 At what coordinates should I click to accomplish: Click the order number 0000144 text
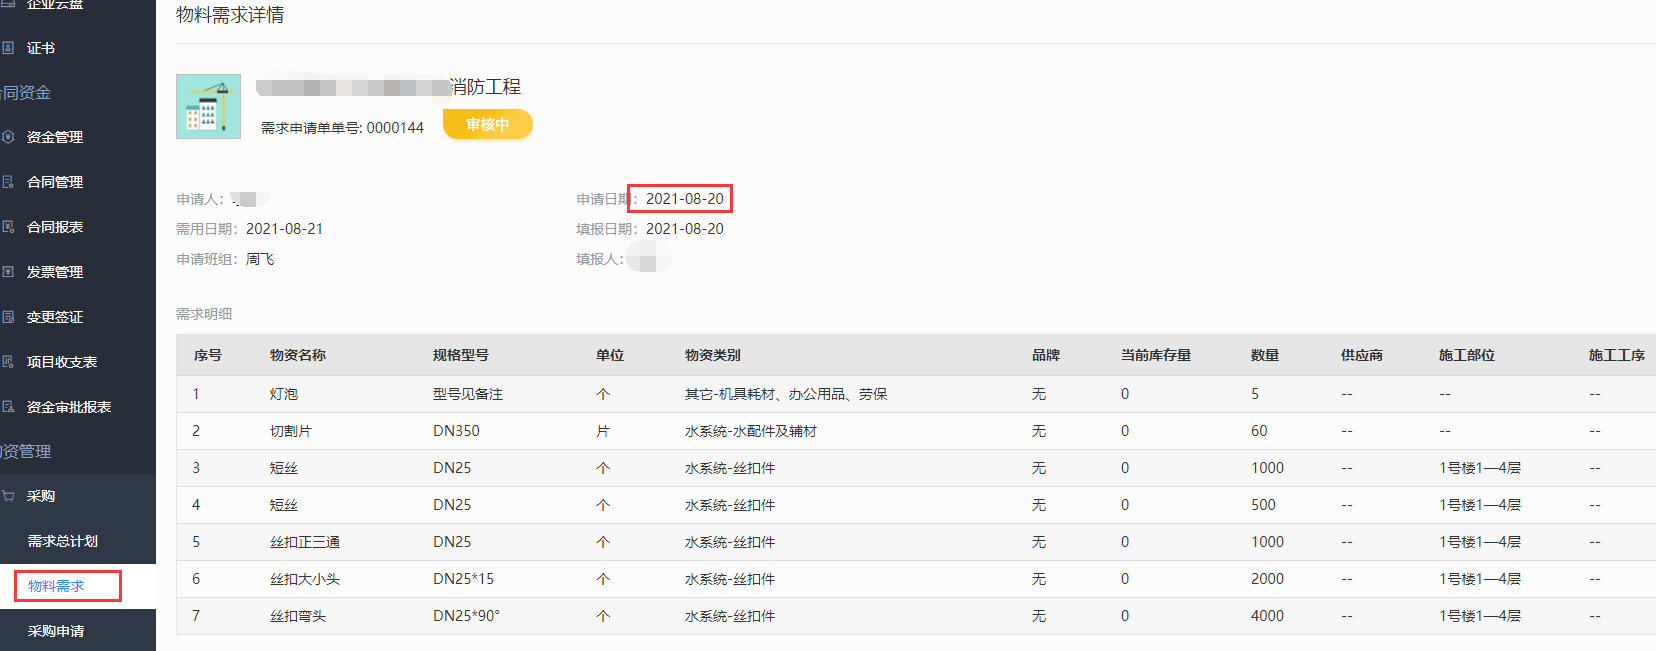pos(395,128)
